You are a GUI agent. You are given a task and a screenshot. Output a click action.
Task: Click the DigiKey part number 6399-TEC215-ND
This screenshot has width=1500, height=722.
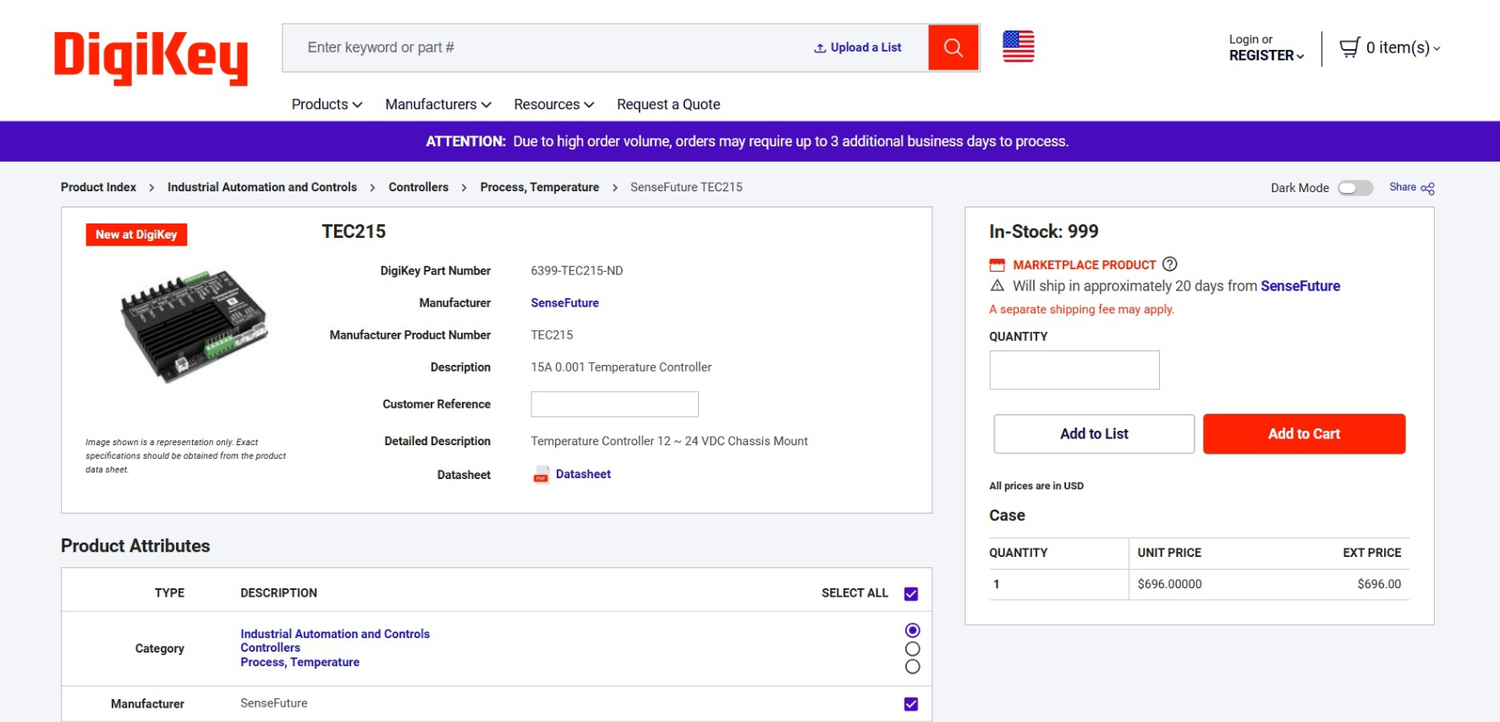click(577, 271)
